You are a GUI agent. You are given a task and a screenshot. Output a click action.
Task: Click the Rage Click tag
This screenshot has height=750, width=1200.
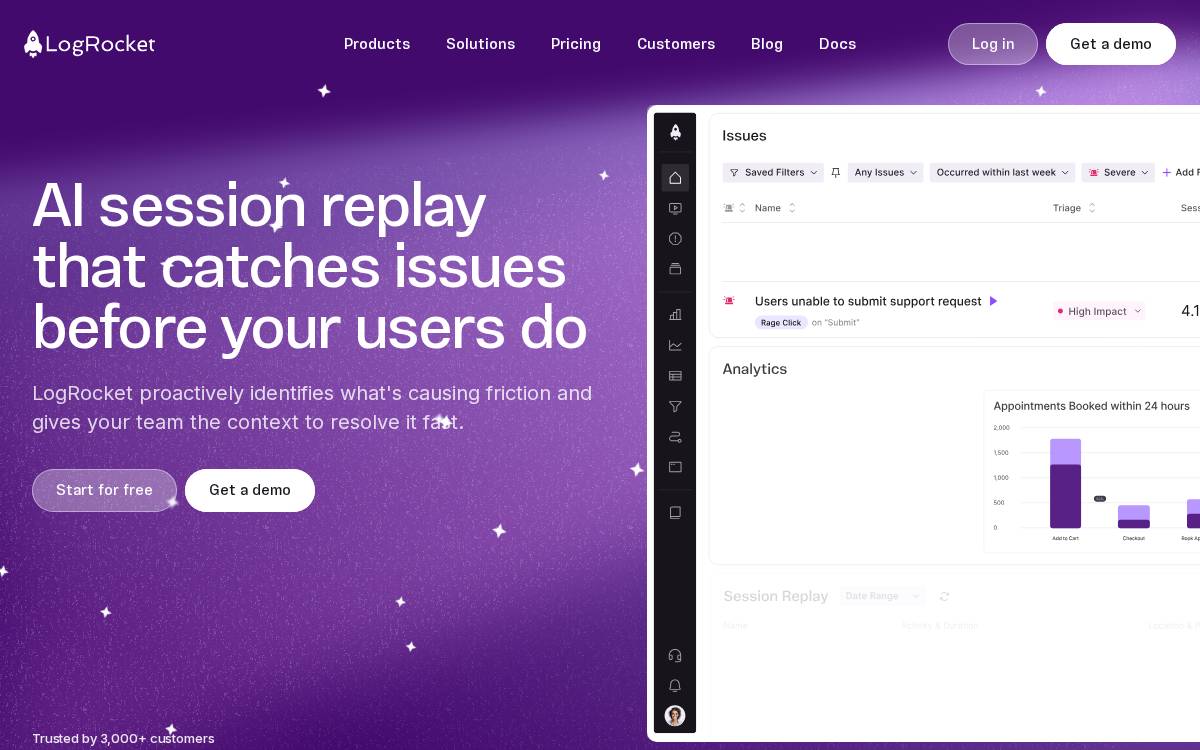pyautogui.click(x=781, y=323)
